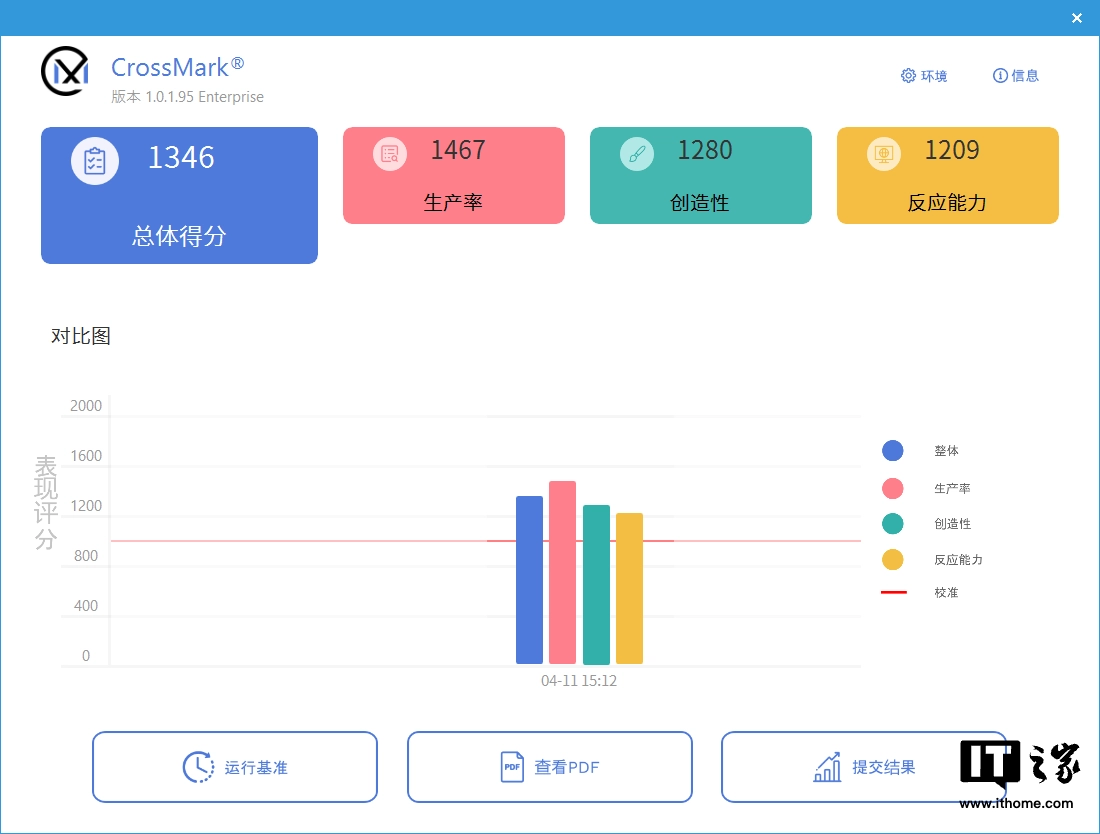Run the benchmark via 运行基准
This screenshot has height=834, width=1100.
(235, 767)
